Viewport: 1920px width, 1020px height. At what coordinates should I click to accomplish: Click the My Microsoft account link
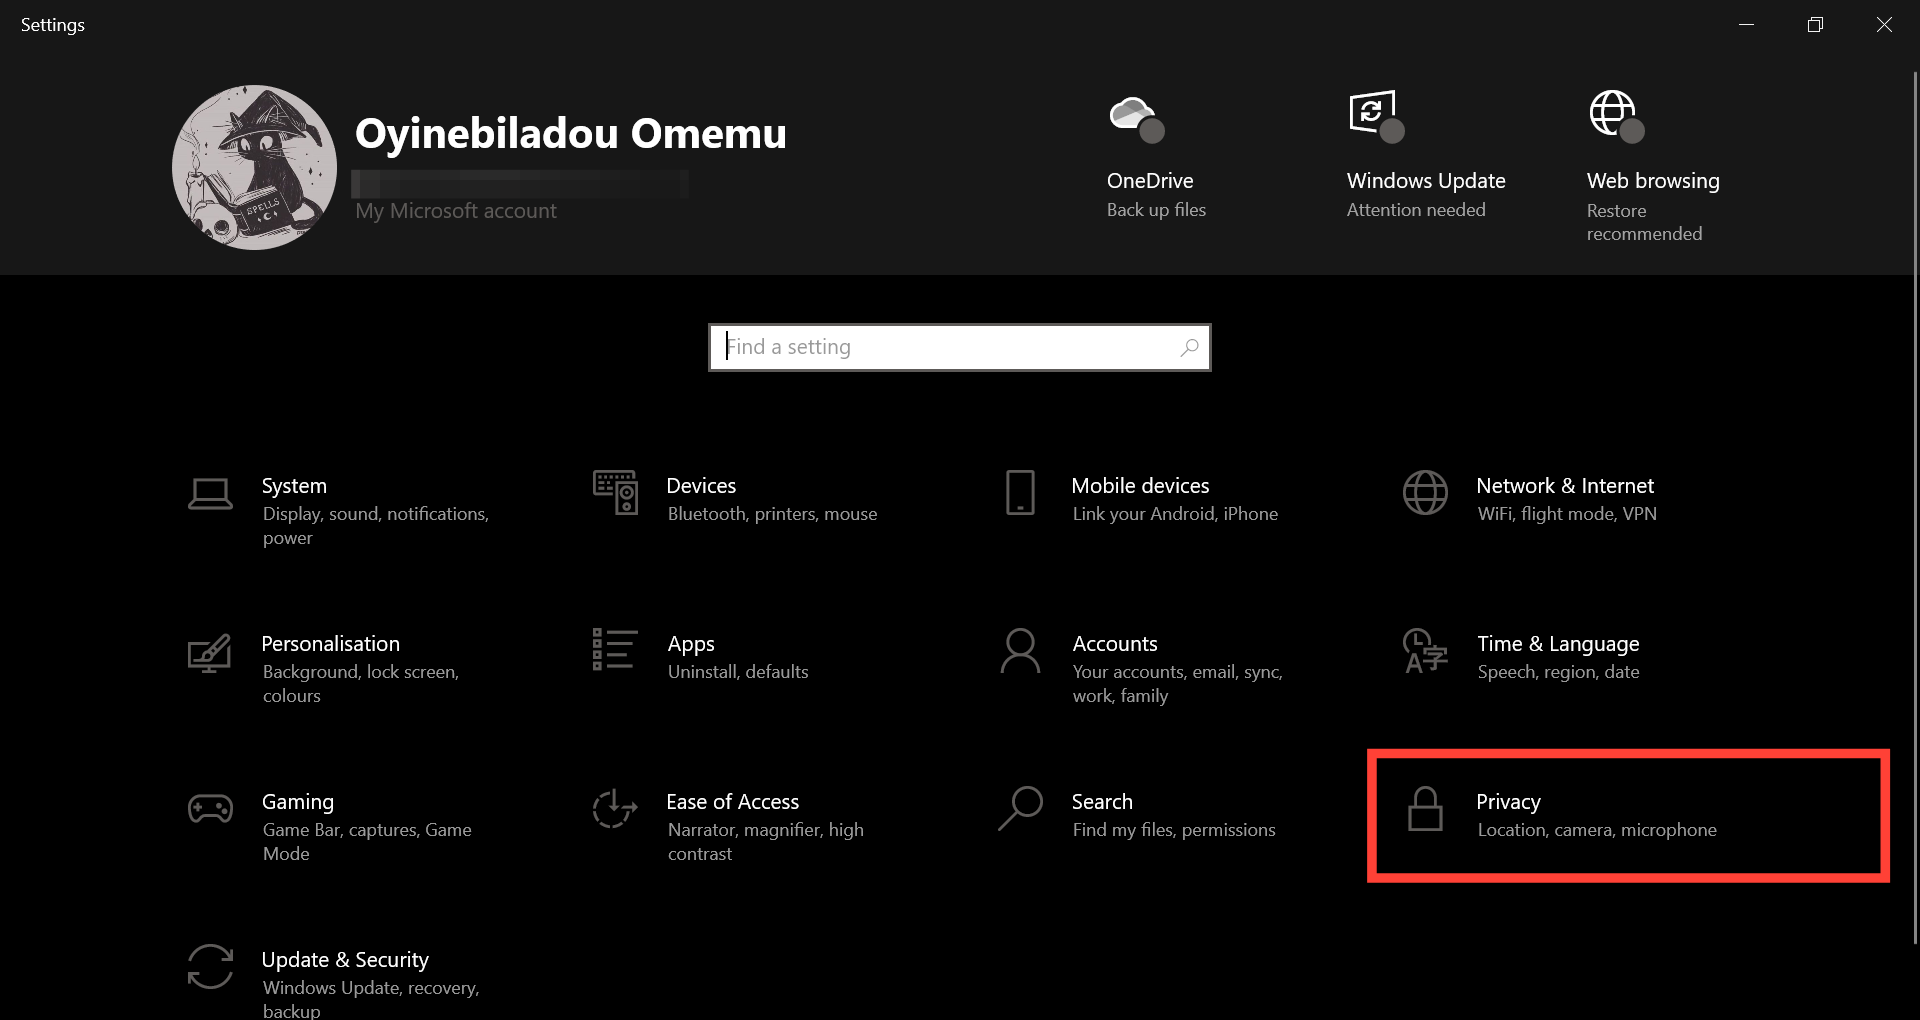(456, 211)
